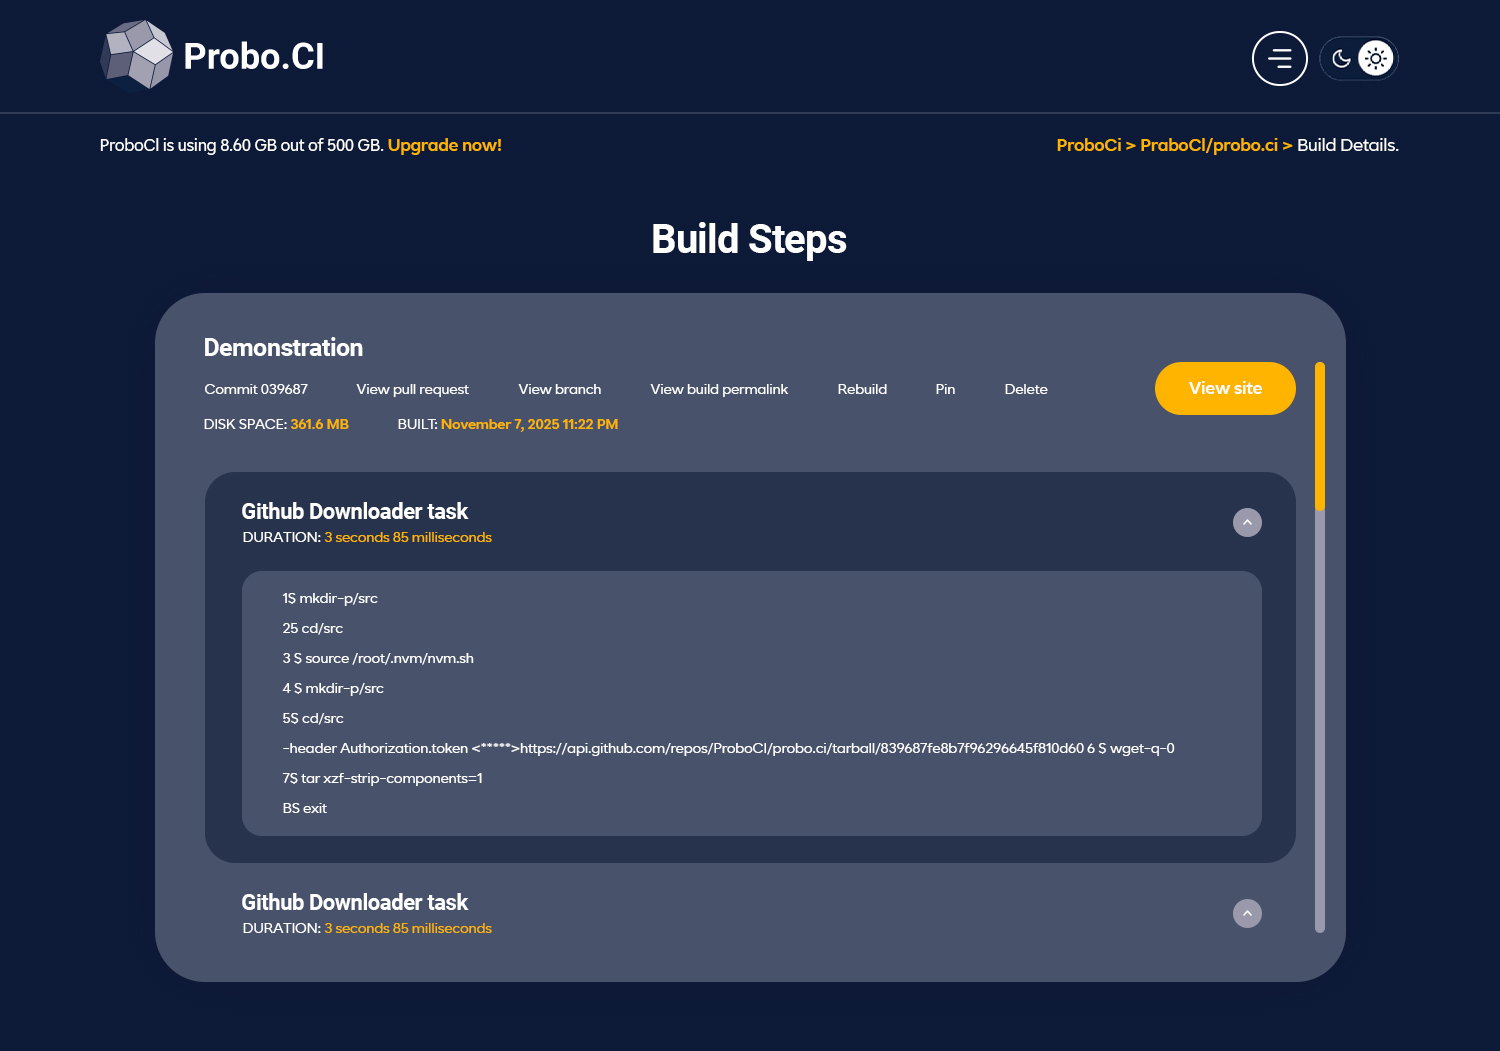Click the Probo.CI cube logo
The width and height of the screenshot is (1500, 1051).
pos(137,56)
